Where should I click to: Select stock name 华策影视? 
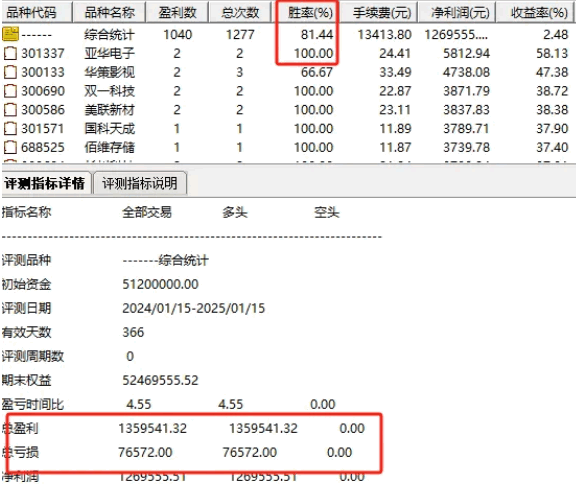[x=109, y=72]
